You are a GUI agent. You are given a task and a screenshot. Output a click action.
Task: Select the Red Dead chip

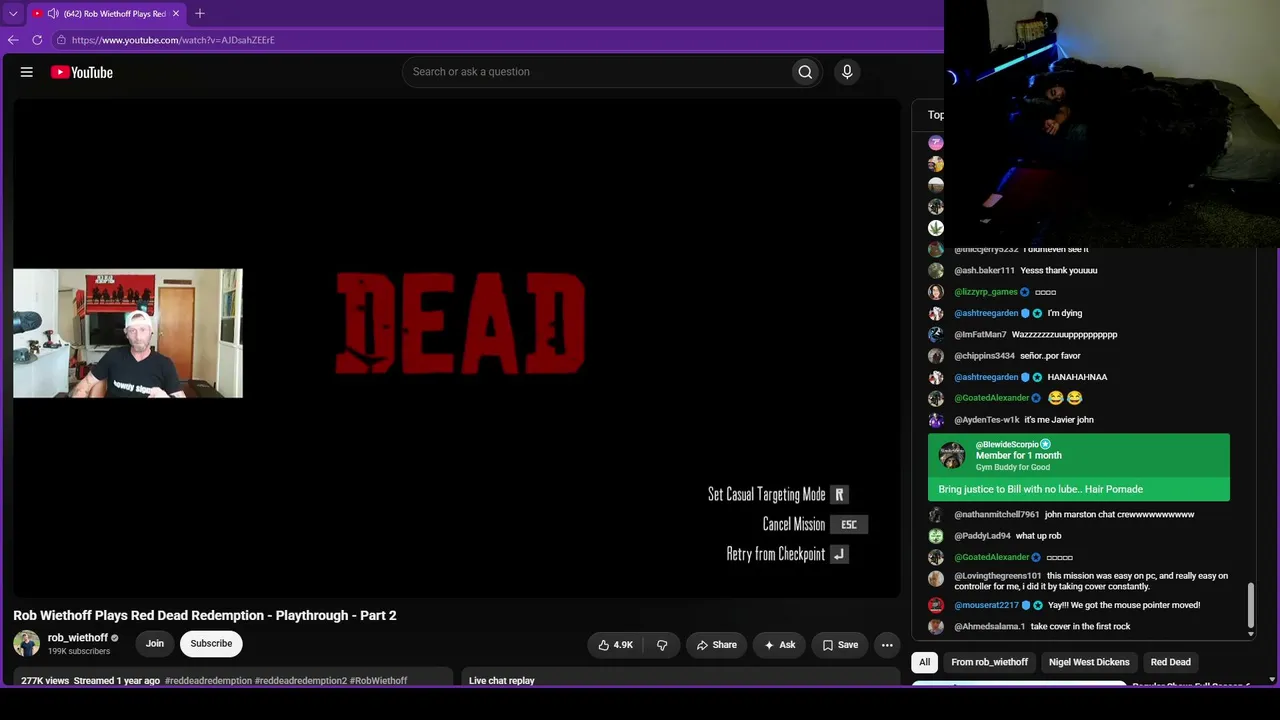[1171, 662]
